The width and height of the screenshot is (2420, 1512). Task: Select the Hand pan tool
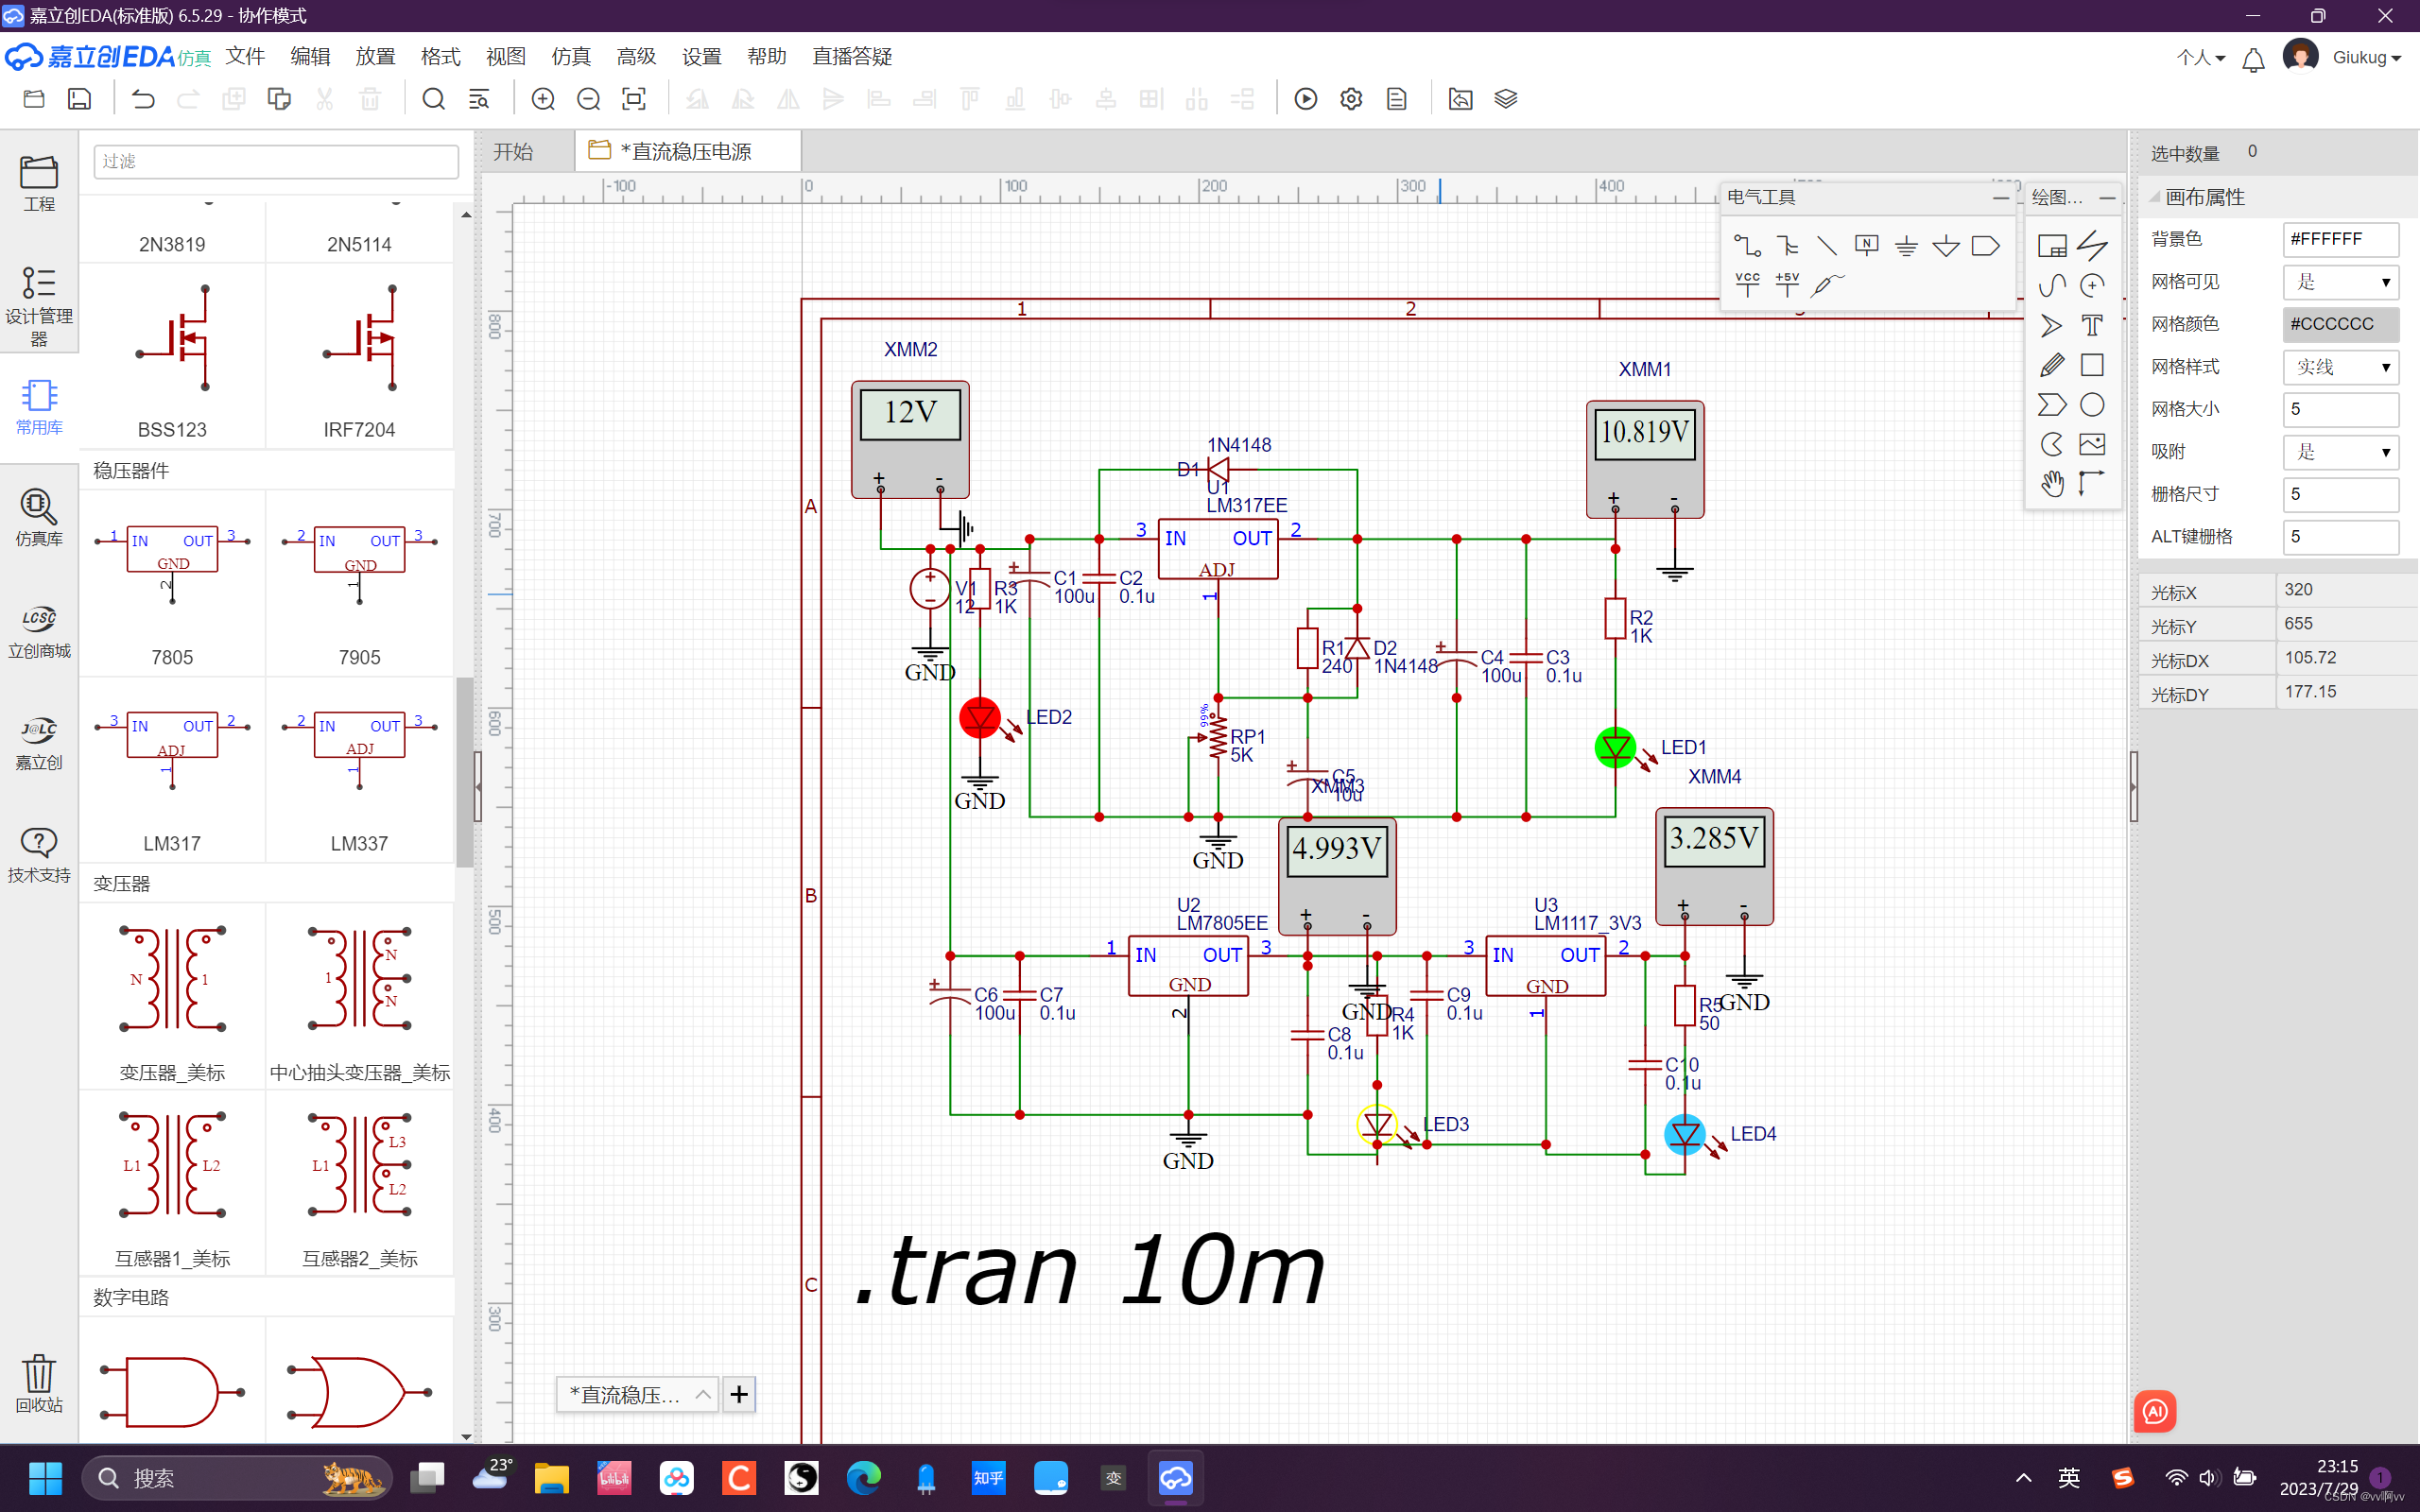(2051, 484)
